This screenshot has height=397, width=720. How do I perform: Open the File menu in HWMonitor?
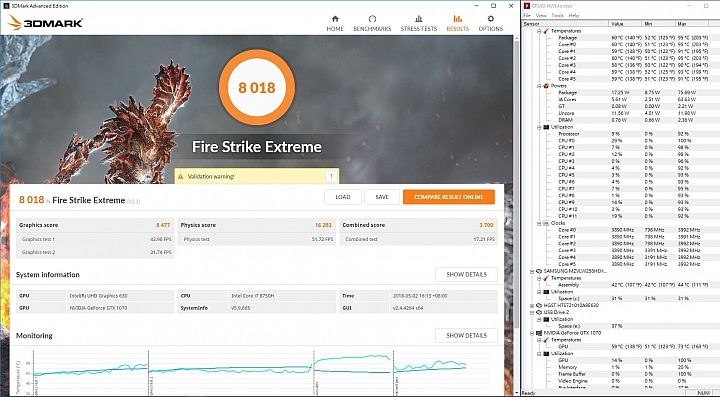tap(527, 15)
